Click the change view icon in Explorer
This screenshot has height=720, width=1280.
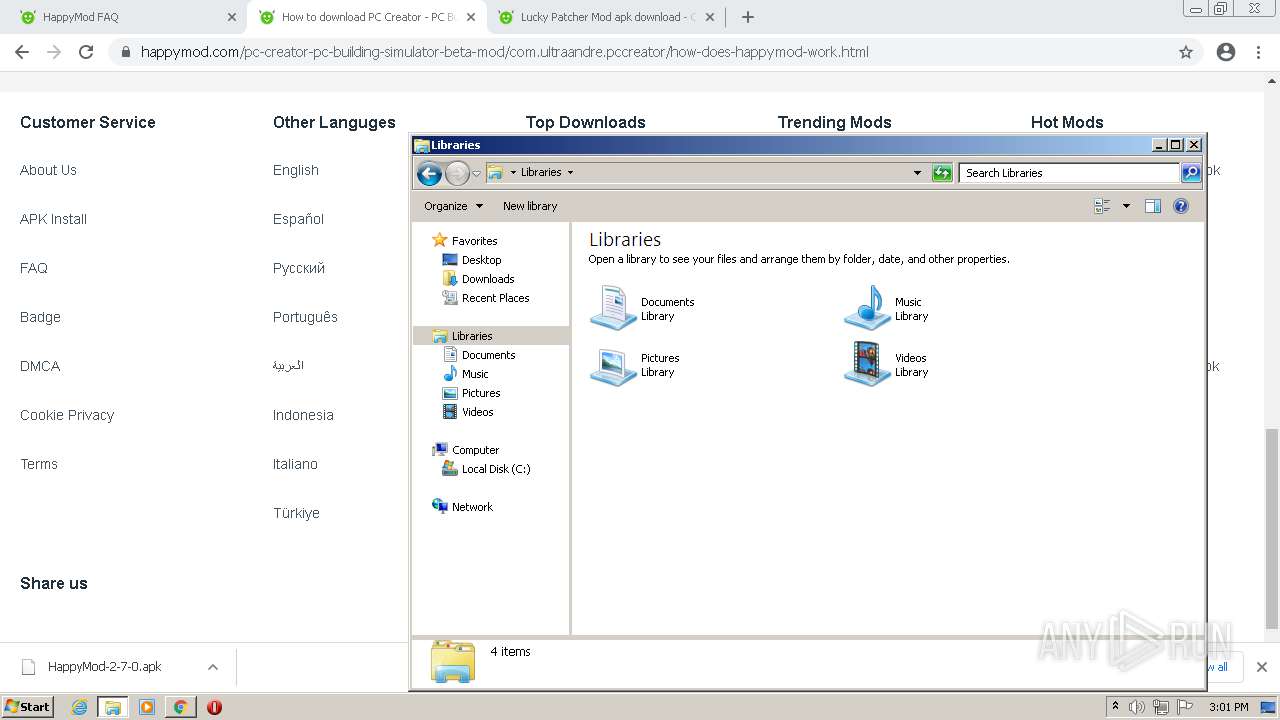(x=1103, y=206)
